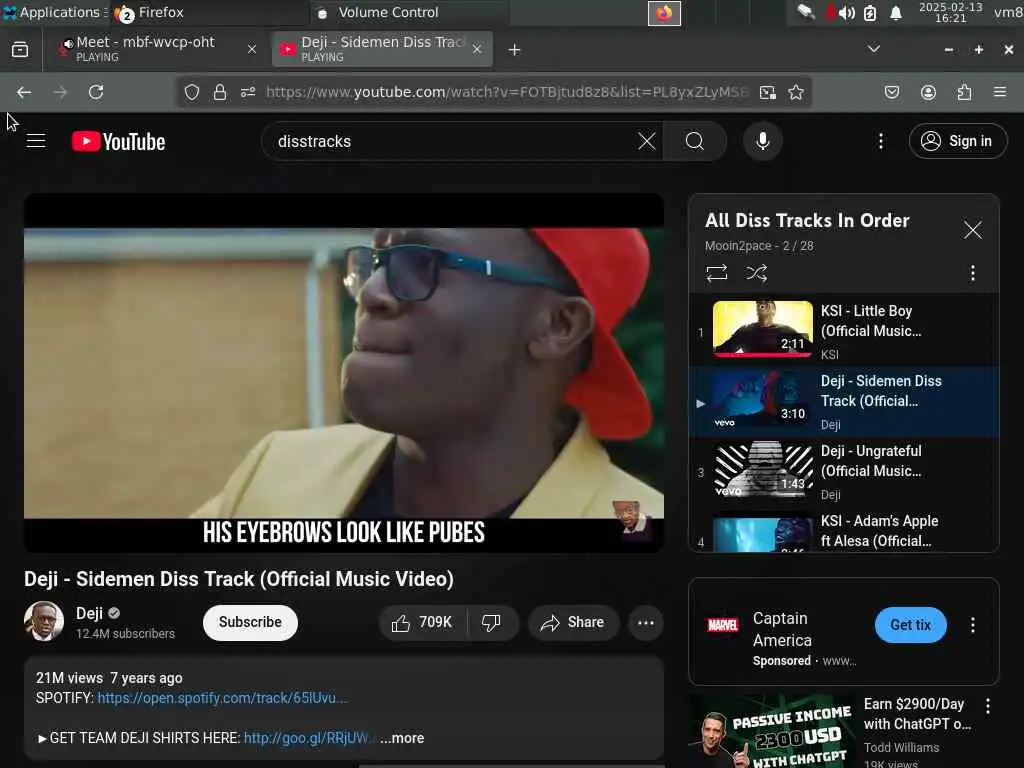
Task: Open Deji channel avatar
Action: click(44, 621)
